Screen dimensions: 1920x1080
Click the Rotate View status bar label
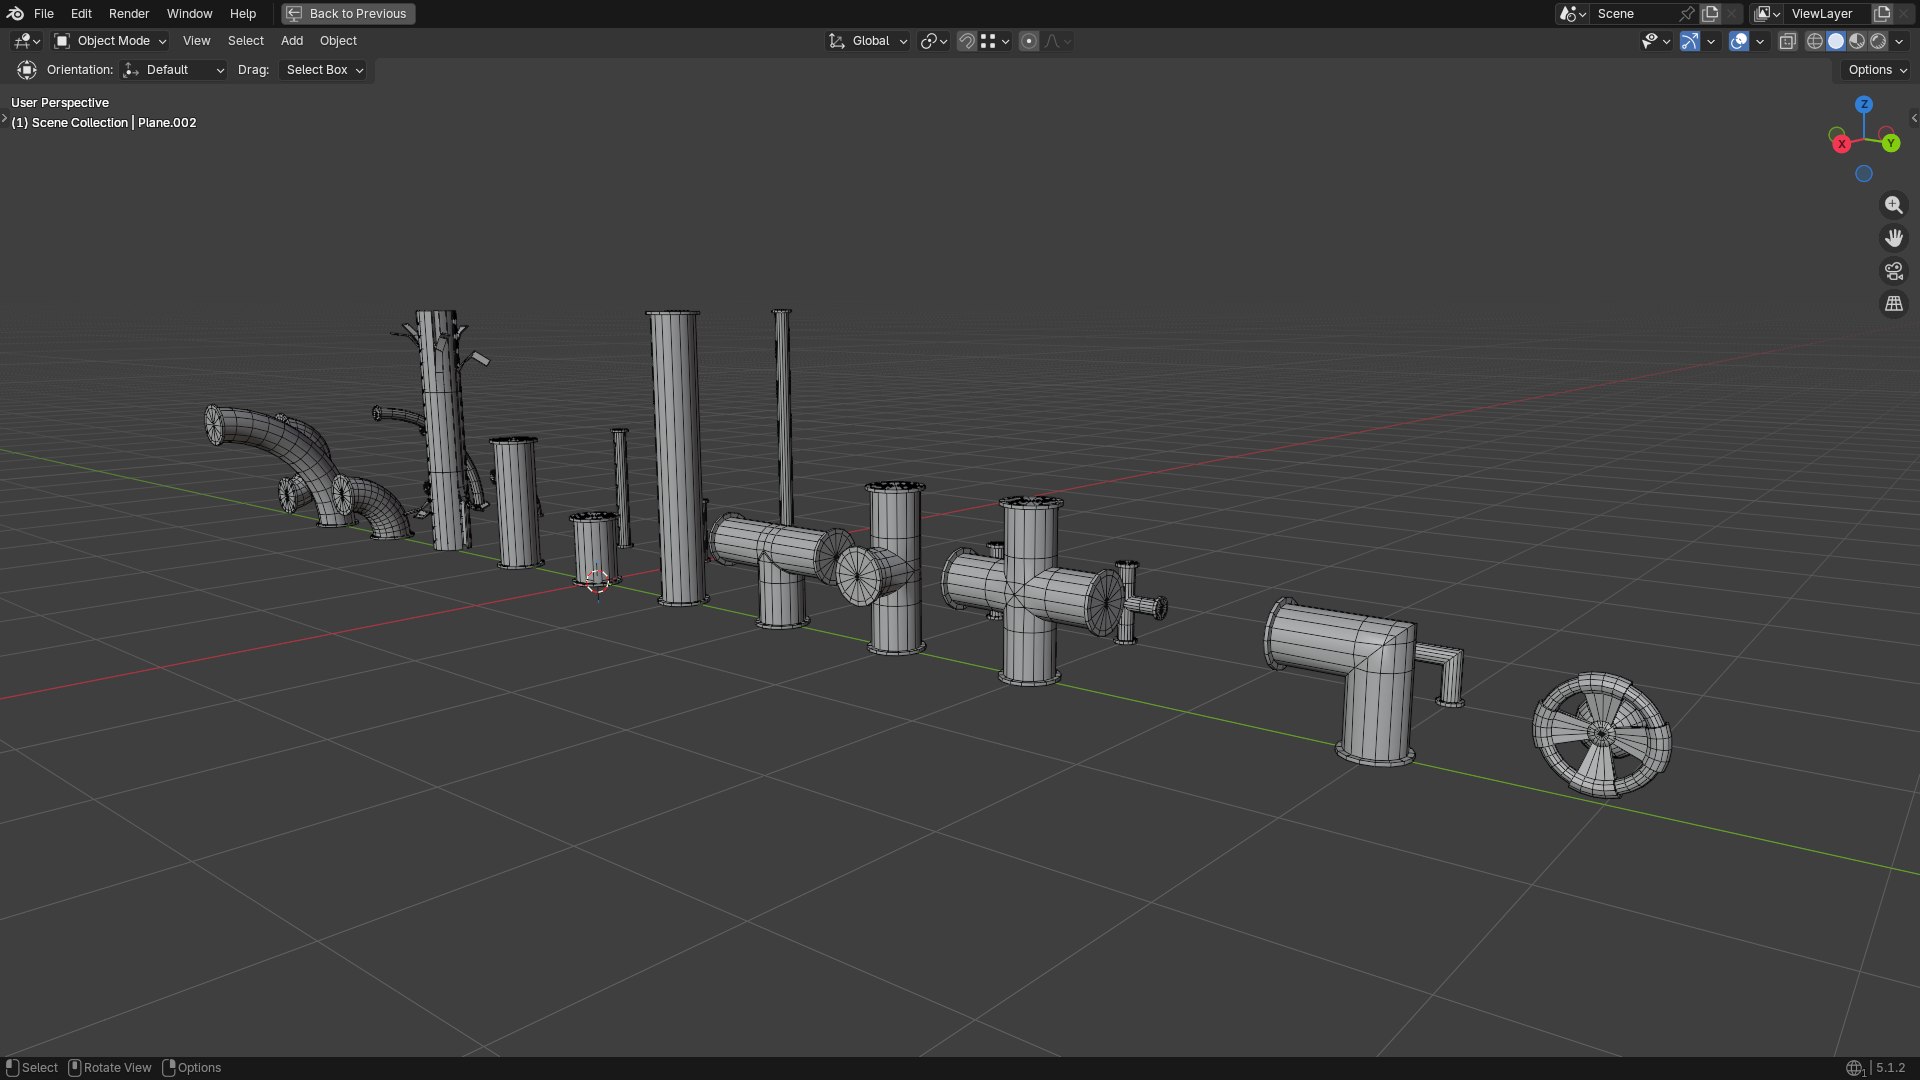pyautogui.click(x=117, y=1068)
